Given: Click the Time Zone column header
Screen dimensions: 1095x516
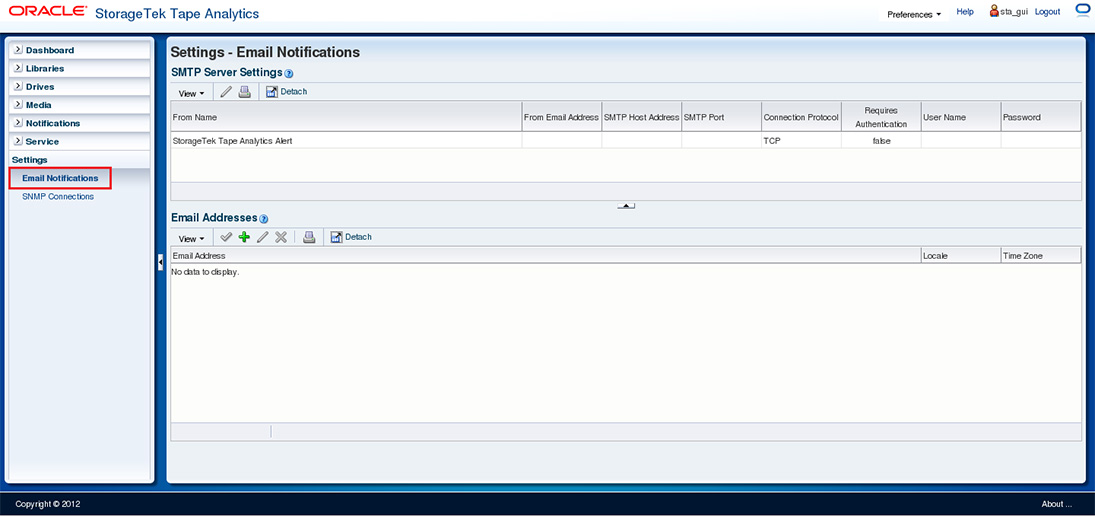Looking at the screenshot, I should (x=1041, y=256).
